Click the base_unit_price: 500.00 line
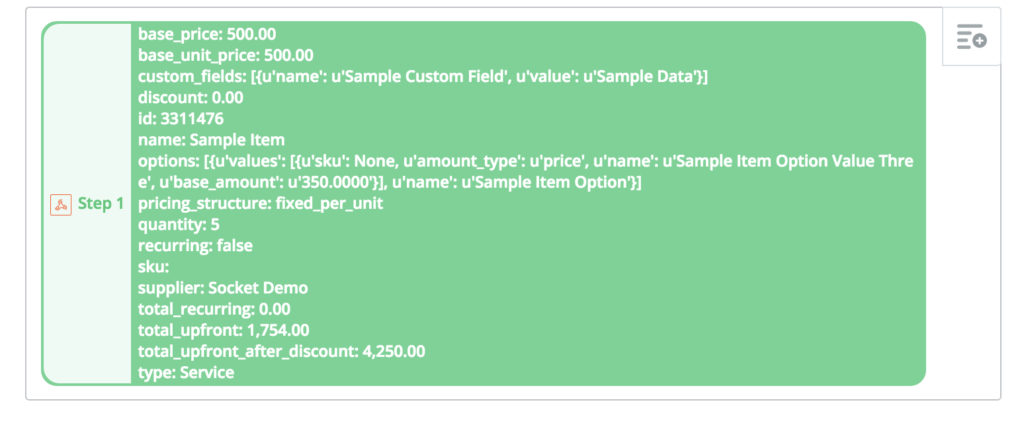Screen dimensions: 1024x423 [225, 55]
